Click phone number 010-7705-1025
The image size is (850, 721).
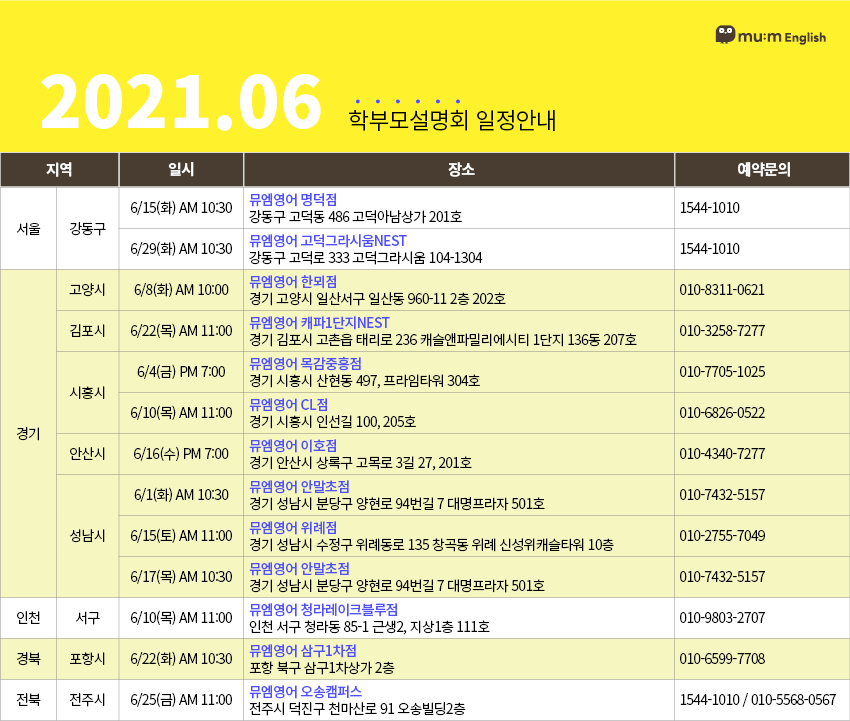click(722, 372)
